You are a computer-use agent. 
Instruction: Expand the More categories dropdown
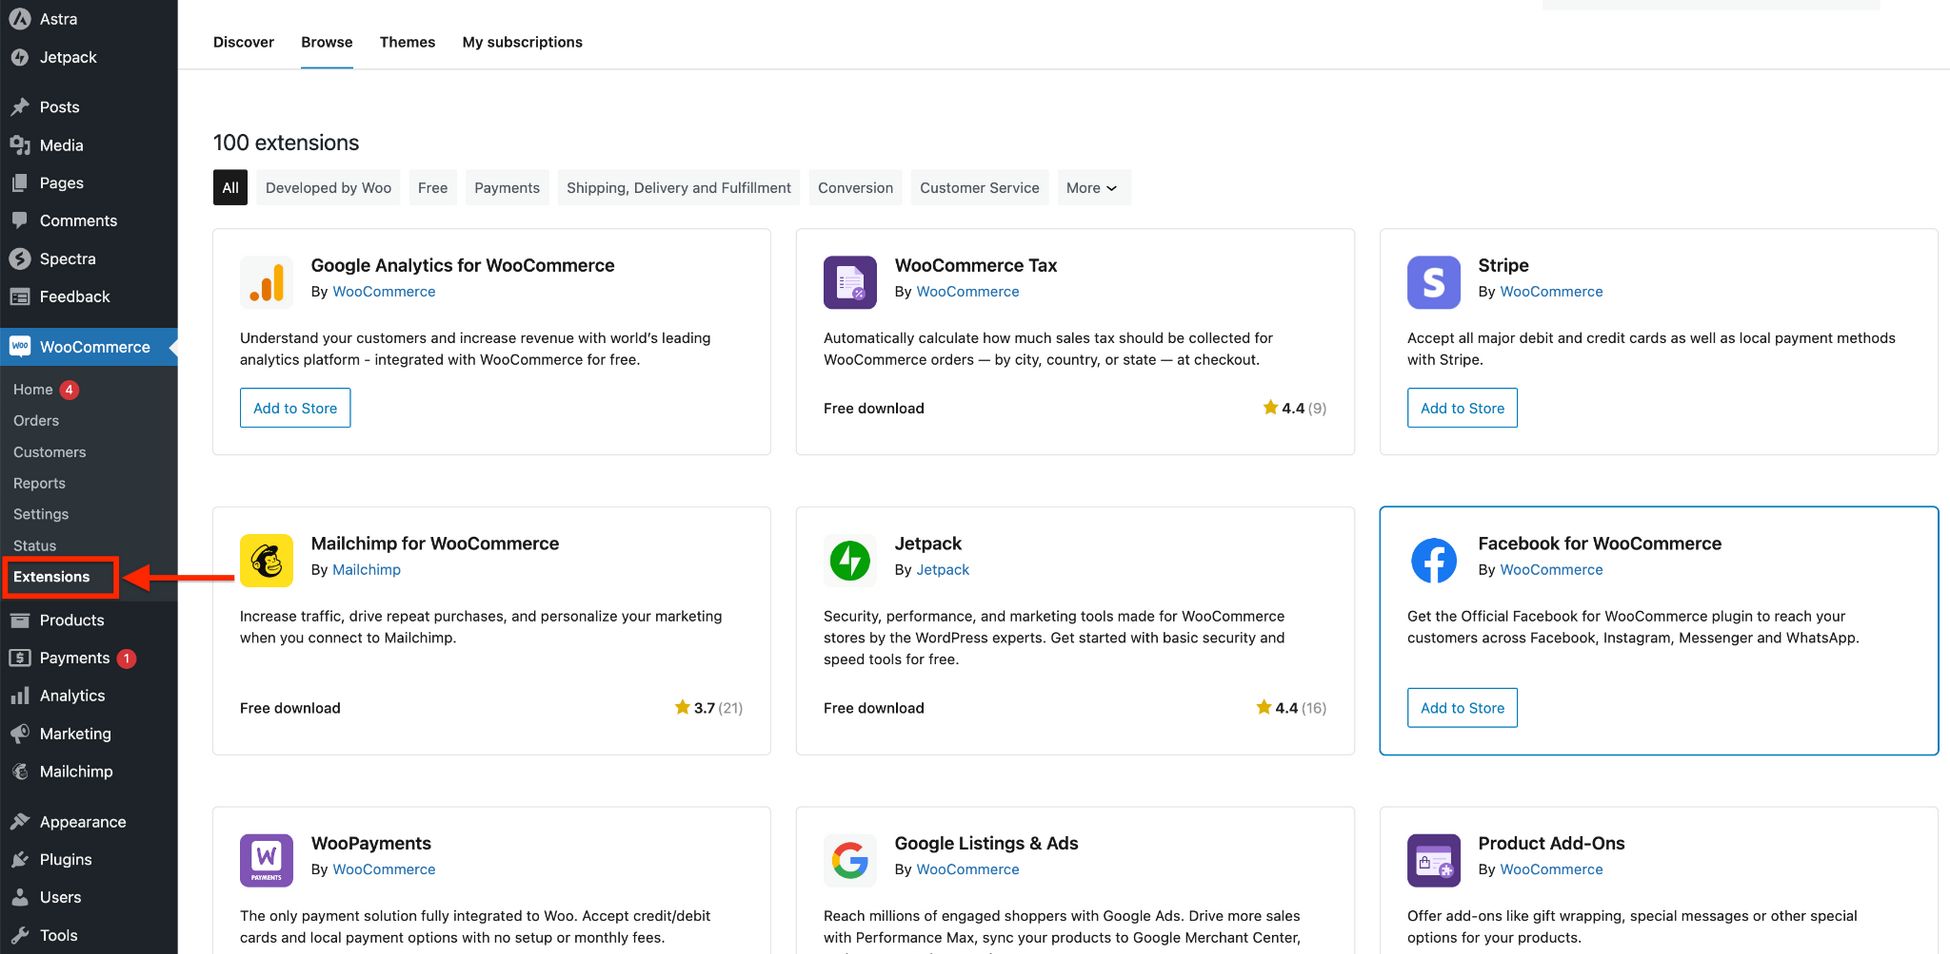pyautogui.click(x=1093, y=188)
